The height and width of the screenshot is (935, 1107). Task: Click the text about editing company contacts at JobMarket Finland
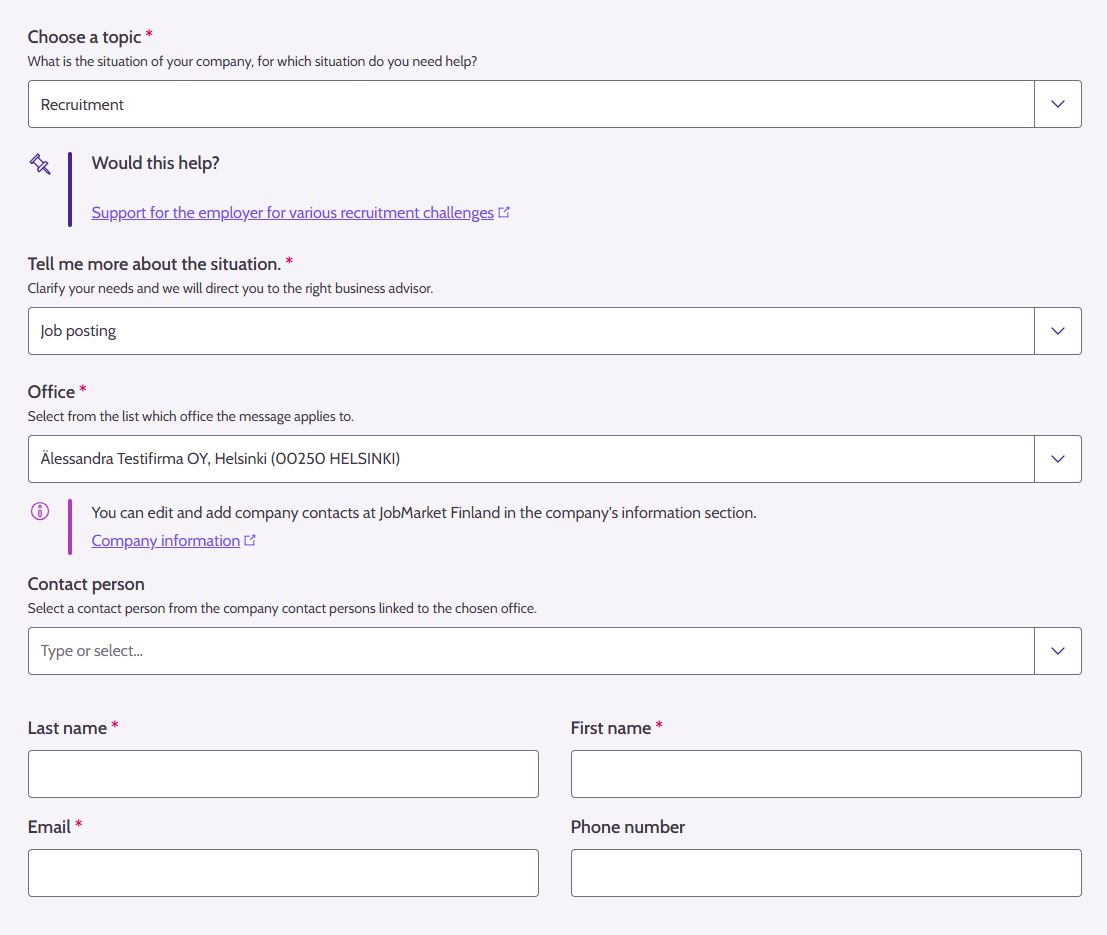pyautogui.click(x=424, y=513)
